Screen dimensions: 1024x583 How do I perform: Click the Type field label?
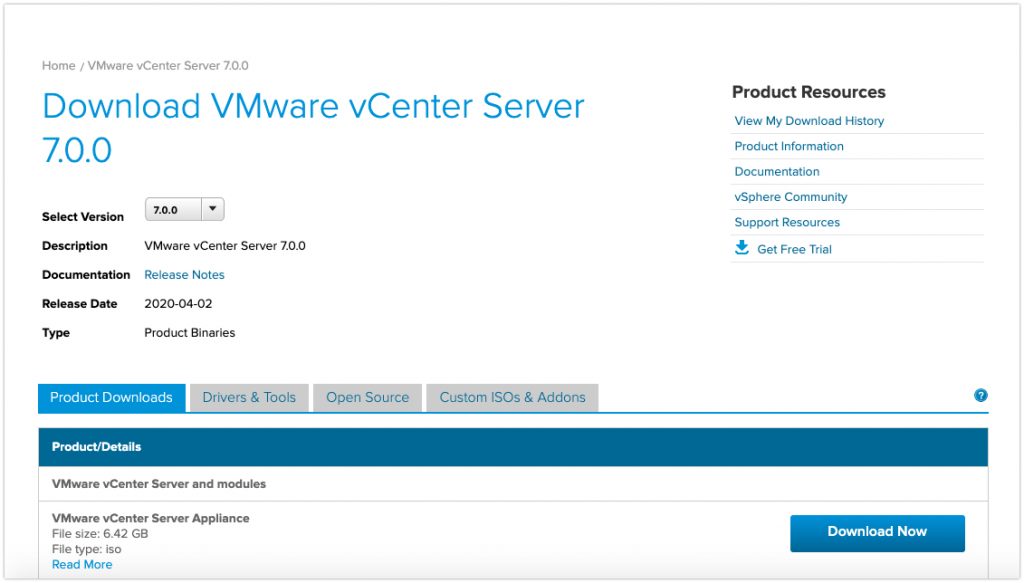[x=56, y=333]
